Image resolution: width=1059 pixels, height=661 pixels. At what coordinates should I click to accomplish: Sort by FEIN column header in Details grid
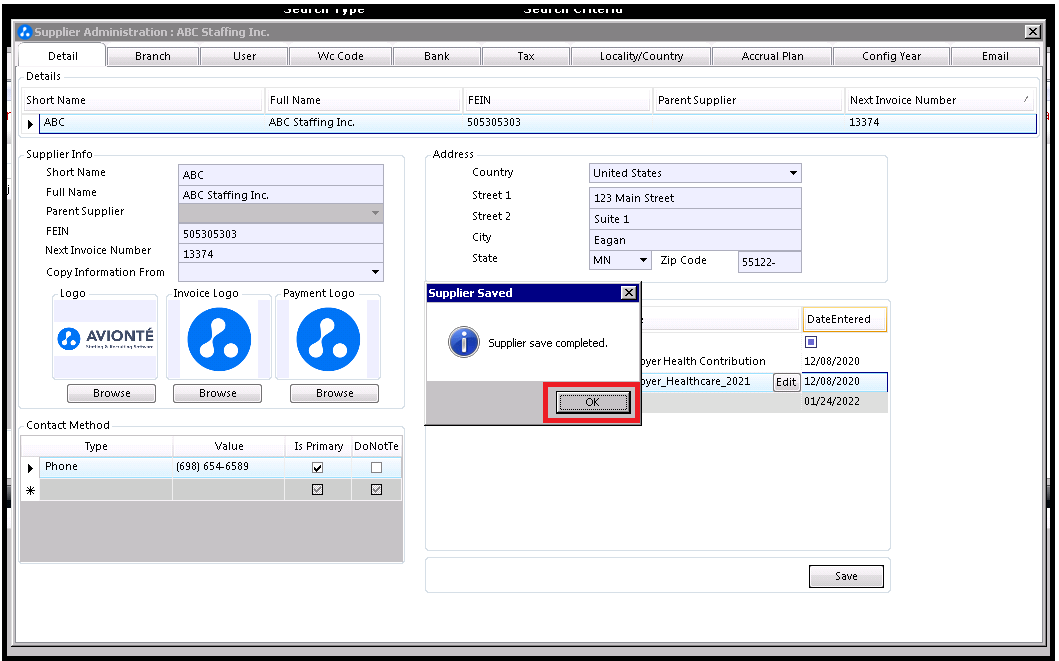pos(557,100)
